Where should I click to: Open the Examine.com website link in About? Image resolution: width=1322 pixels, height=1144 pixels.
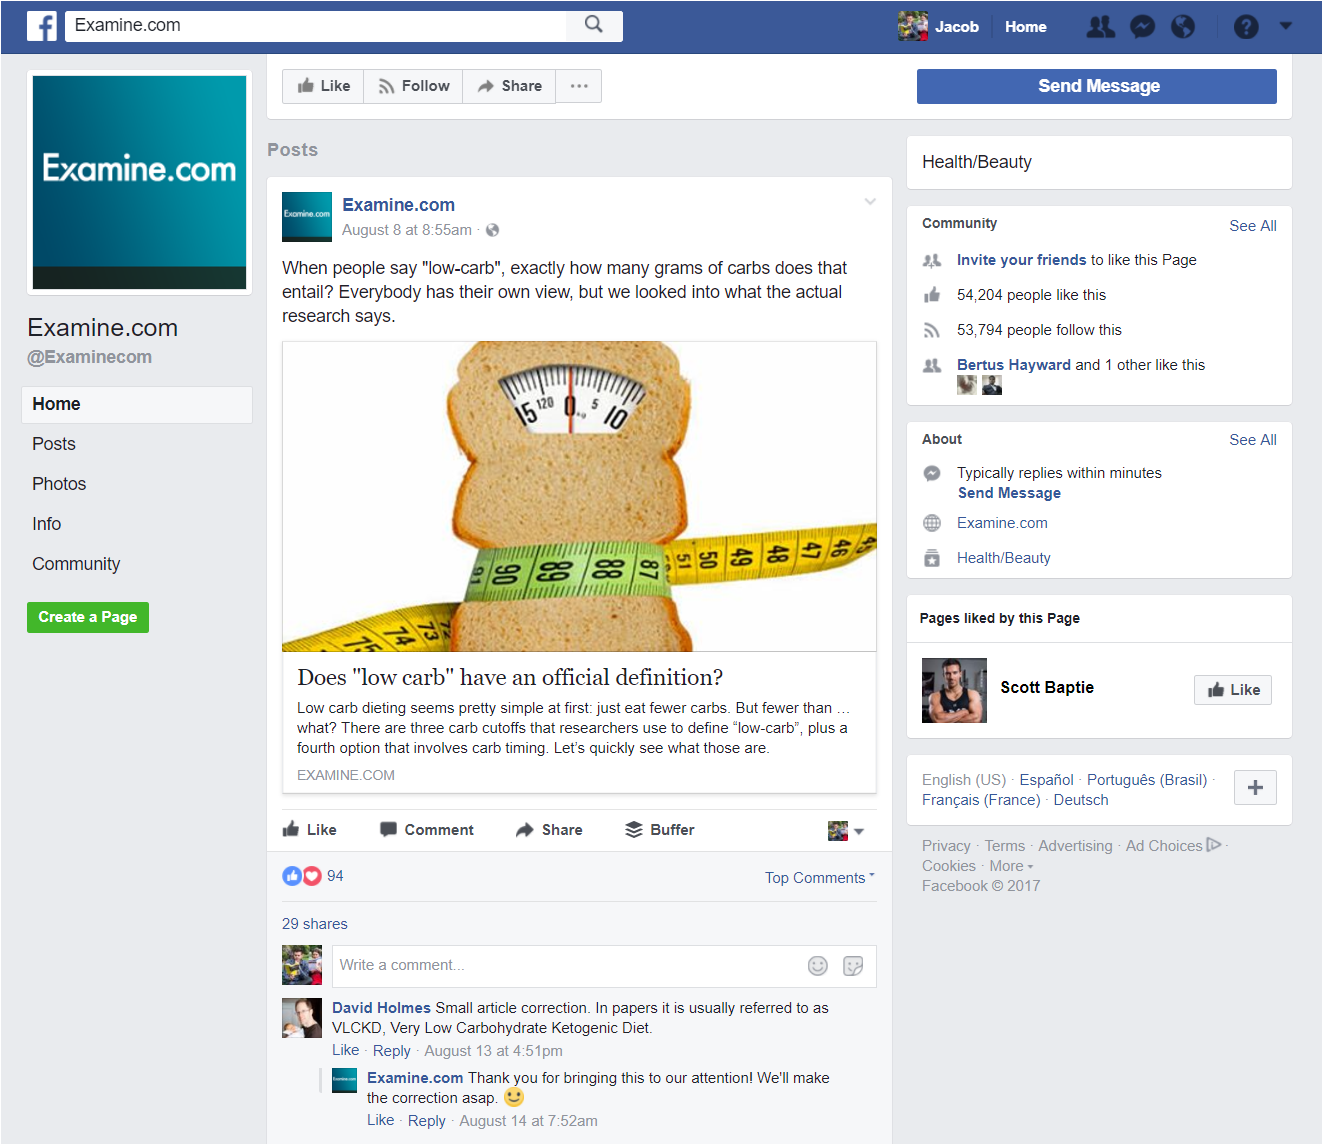point(1002,523)
